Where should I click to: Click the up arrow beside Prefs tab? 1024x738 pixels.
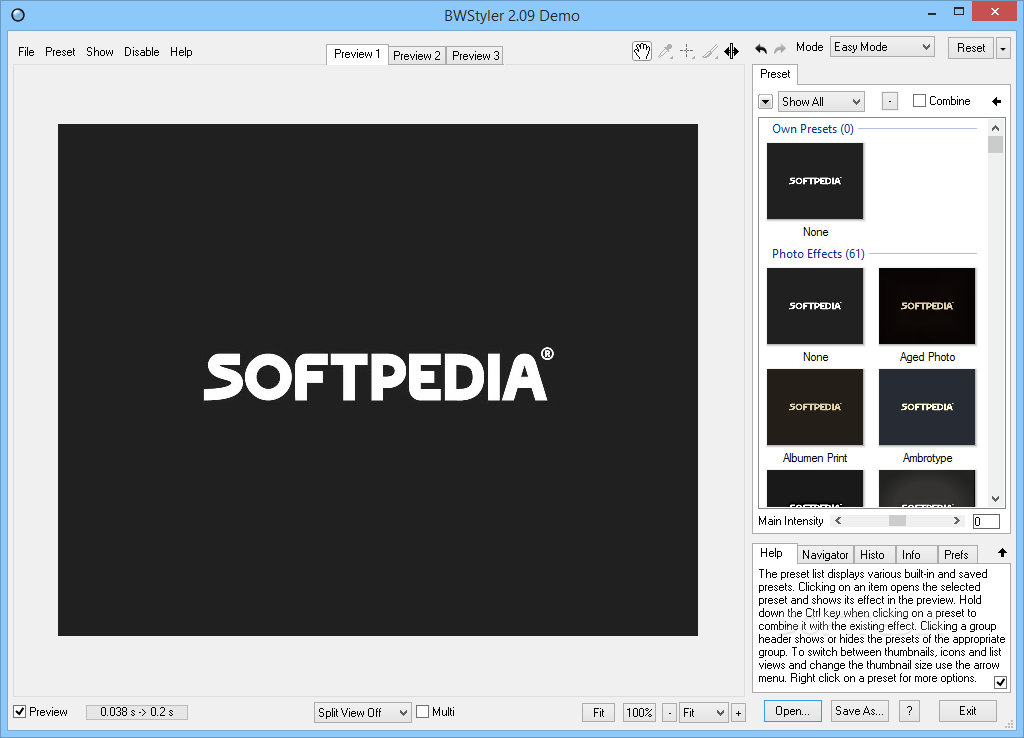[x=1002, y=553]
